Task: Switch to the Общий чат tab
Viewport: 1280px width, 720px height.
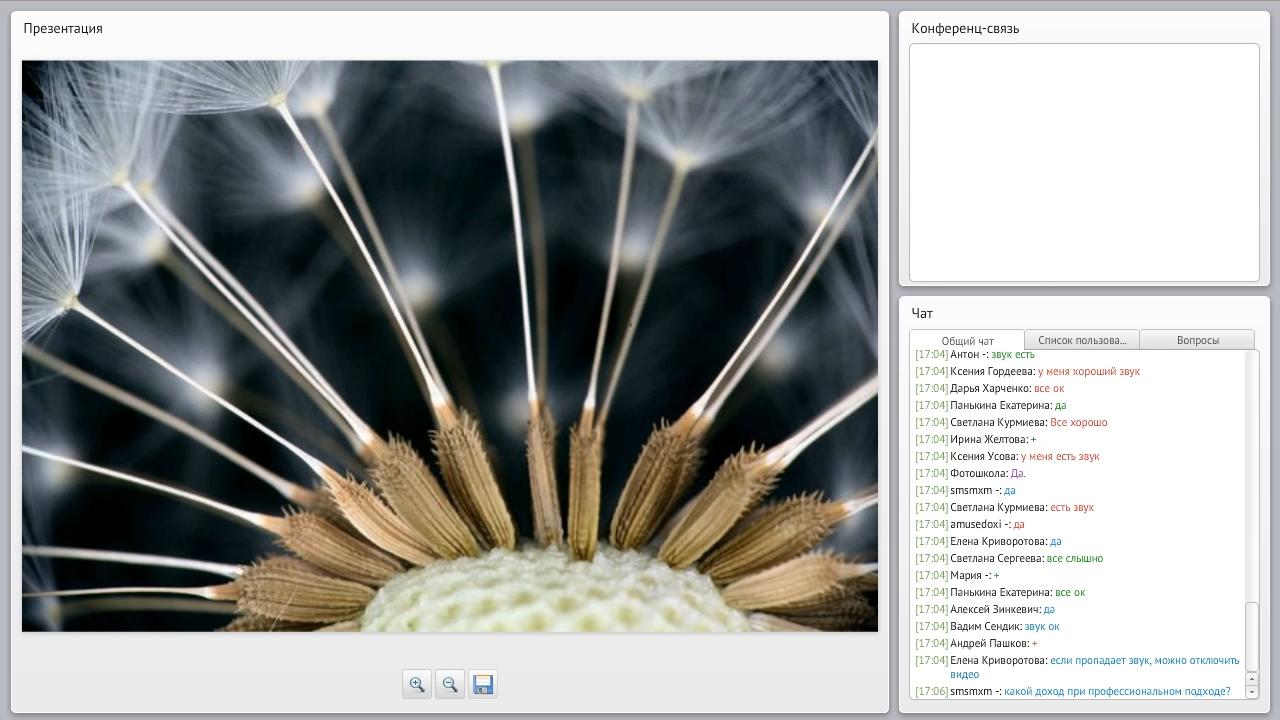Action: [967, 341]
